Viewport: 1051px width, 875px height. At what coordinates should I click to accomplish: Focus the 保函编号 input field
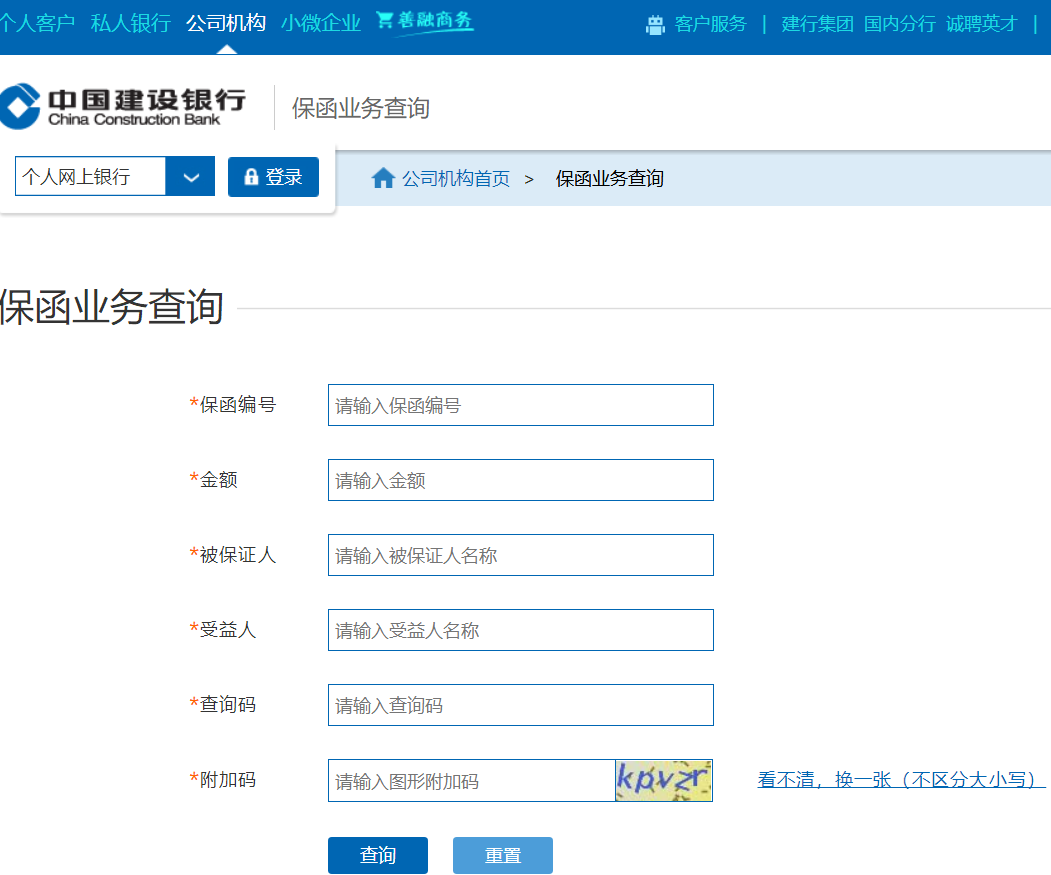coord(520,405)
